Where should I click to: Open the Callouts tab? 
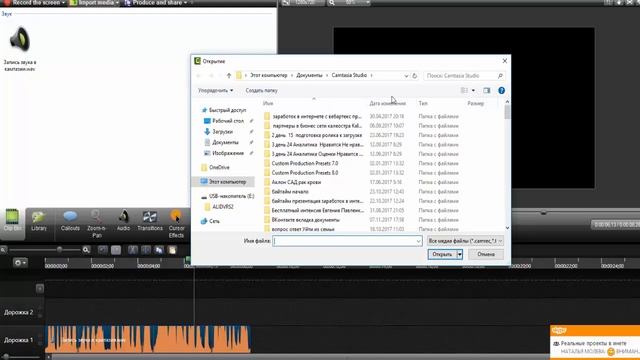coord(70,220)
